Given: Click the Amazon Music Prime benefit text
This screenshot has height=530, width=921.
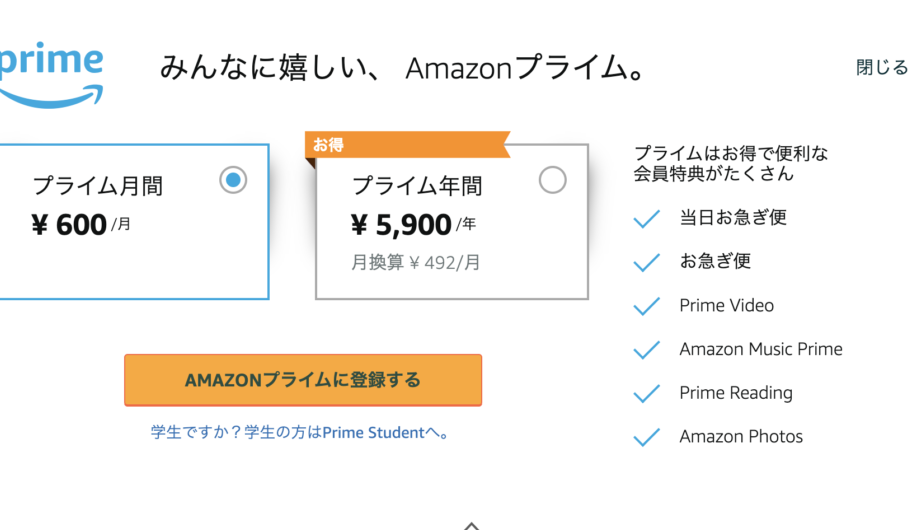Looking at the screenshot, I should [760, 350].
